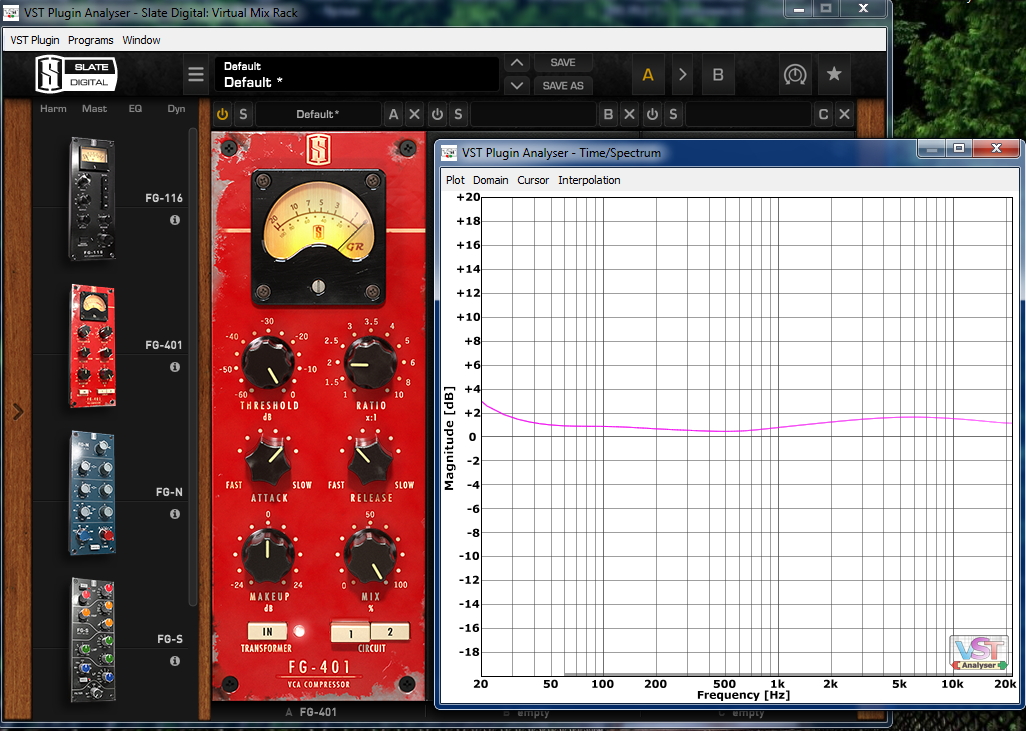Click the star favorites icon
Screen dimensions: 1026x731
tap(834, 74)
